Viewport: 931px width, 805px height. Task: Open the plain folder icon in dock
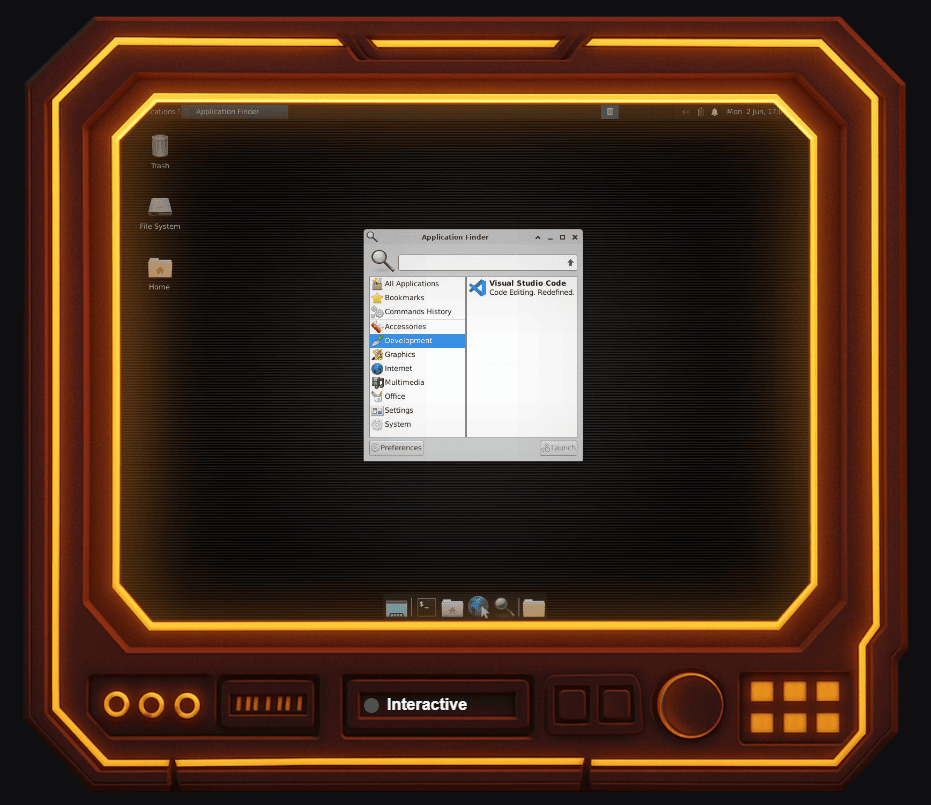pyautogui.click(x=534, y=607)
